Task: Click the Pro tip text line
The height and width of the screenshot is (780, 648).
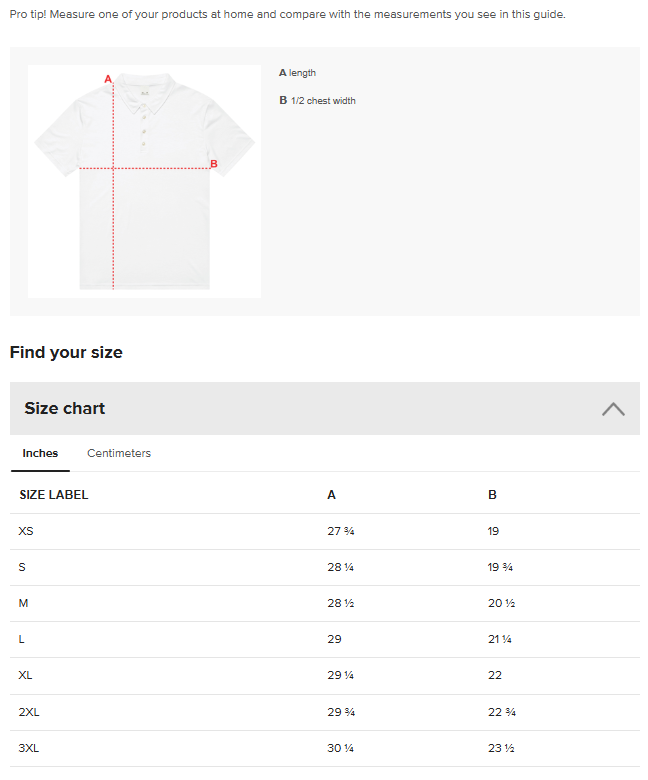Action: click(287, 15)
